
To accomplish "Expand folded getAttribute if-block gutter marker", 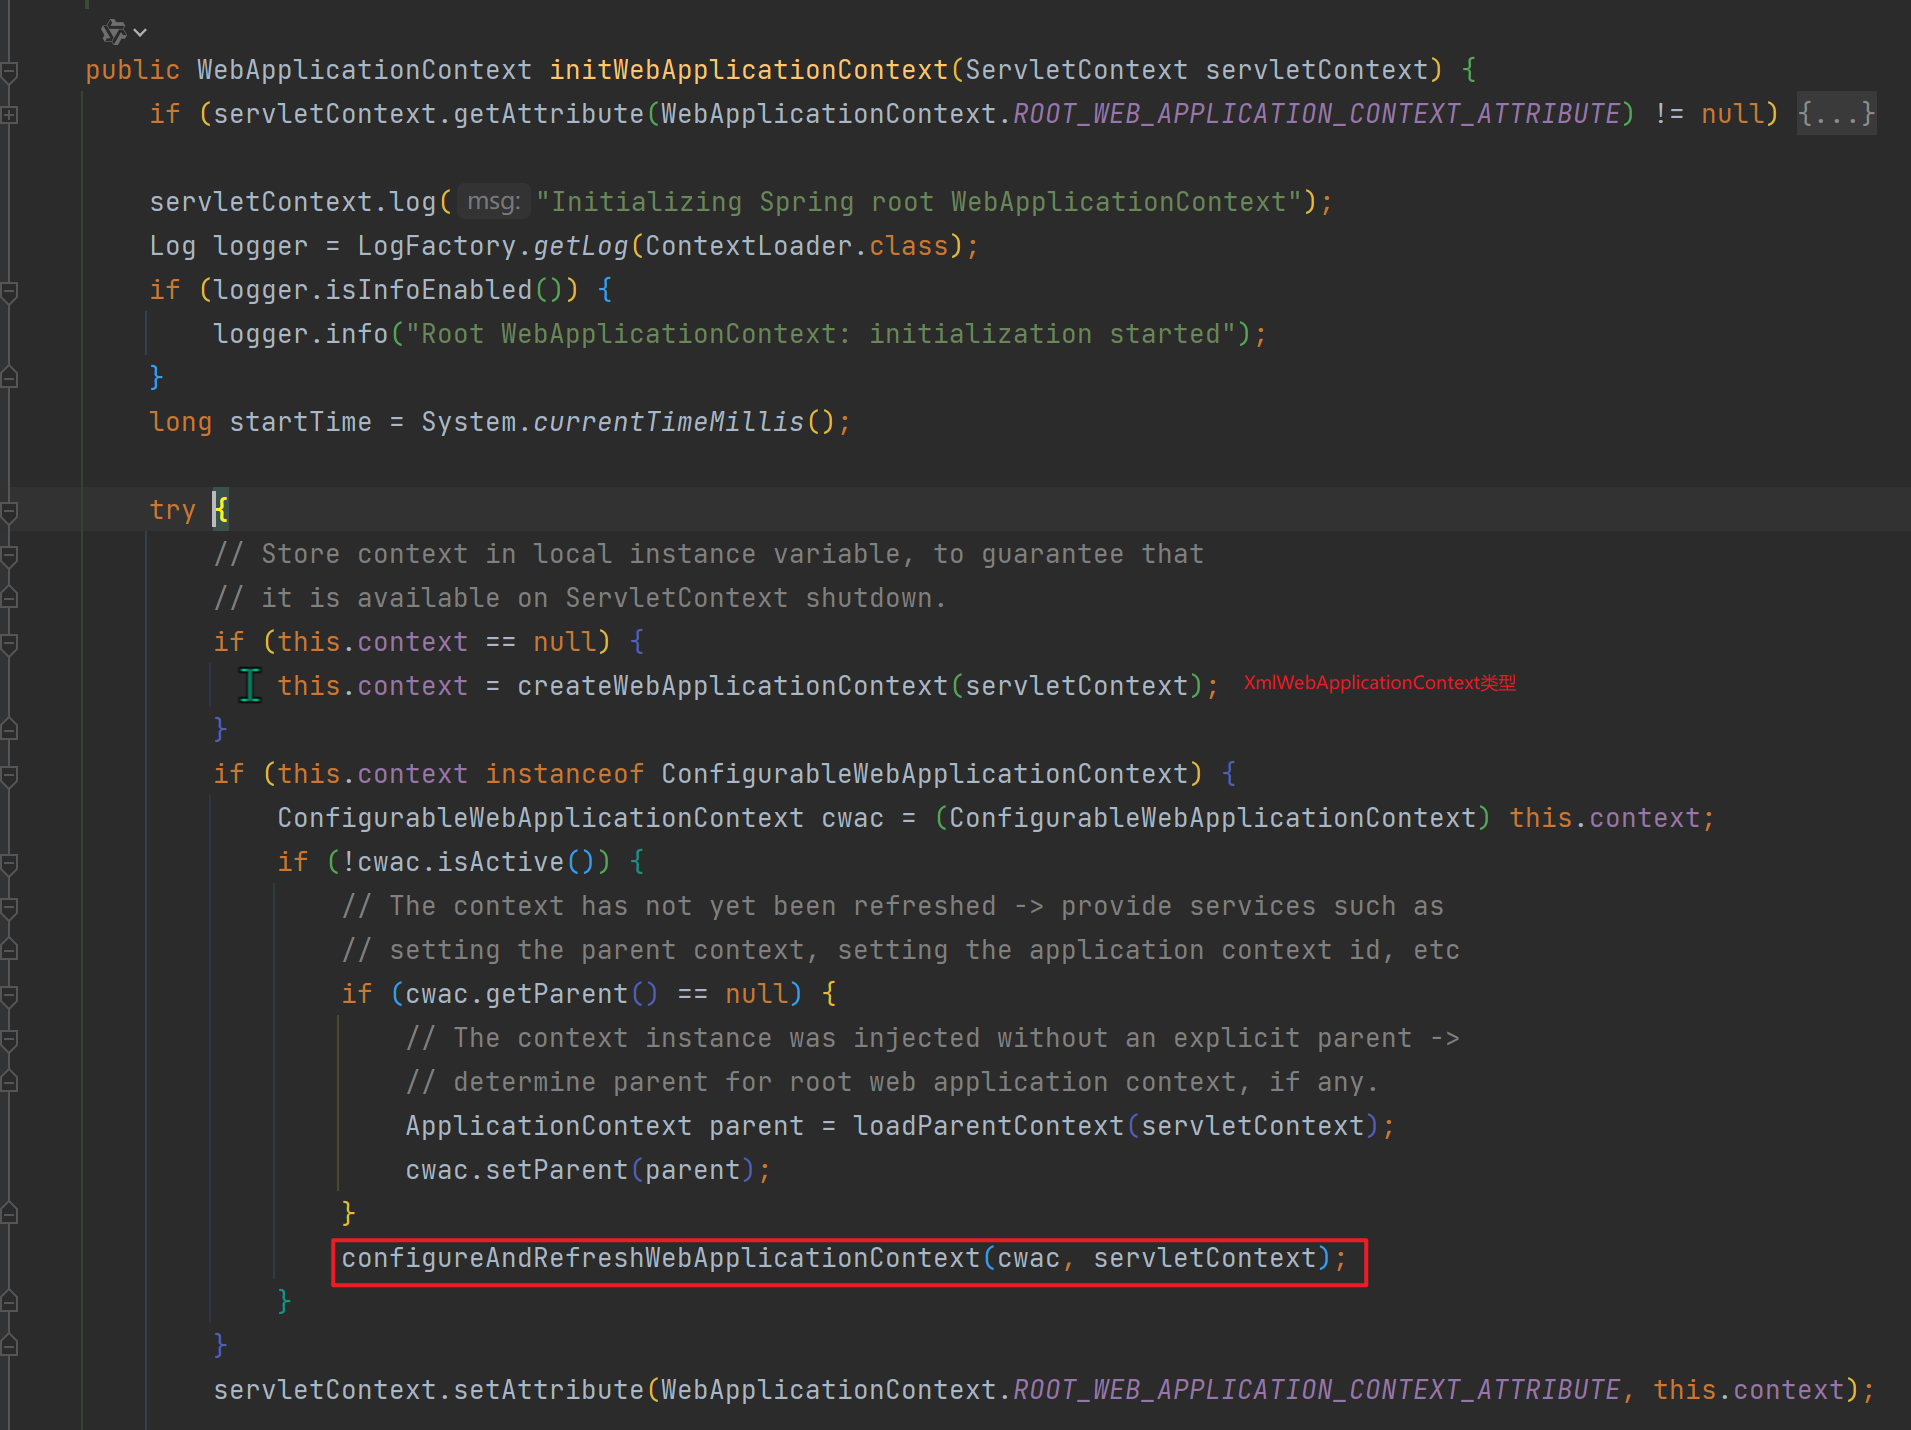I will 10,115.
